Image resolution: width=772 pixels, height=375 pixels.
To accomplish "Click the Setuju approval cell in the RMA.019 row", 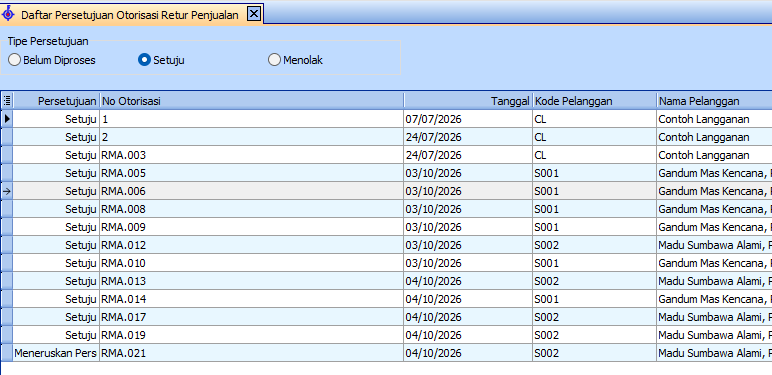I will tap(56, 335).
